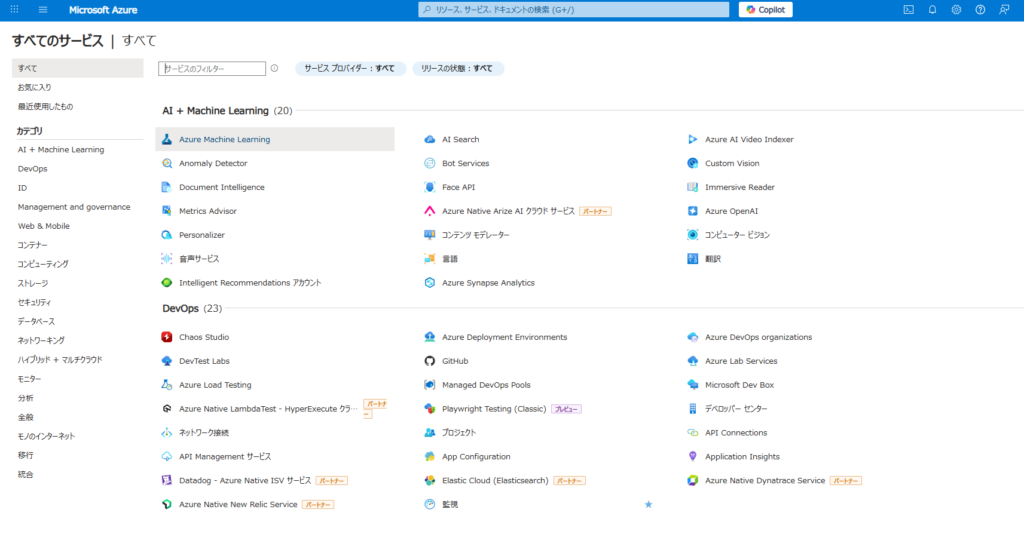The image size is (1024, 534).
Task: Click the DevTest Labs icon
Action: (167, 361)
